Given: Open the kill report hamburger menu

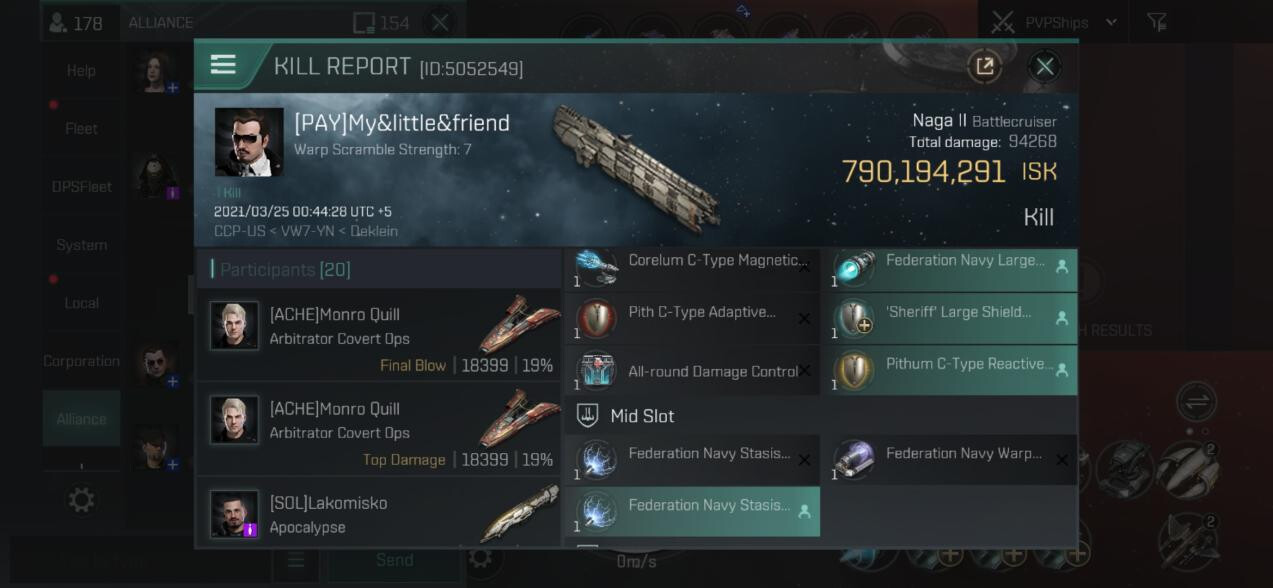Looking at the screenshot, I should pyautogui.click(x=223, y=65).
